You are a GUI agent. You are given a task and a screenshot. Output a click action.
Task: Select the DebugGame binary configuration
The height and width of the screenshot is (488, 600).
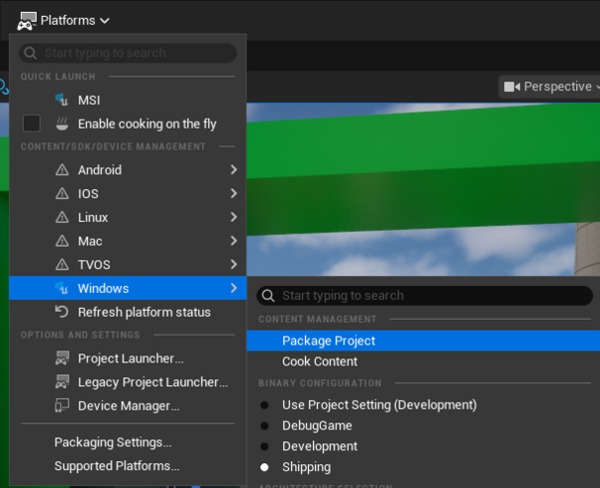(x=424, y=426)
